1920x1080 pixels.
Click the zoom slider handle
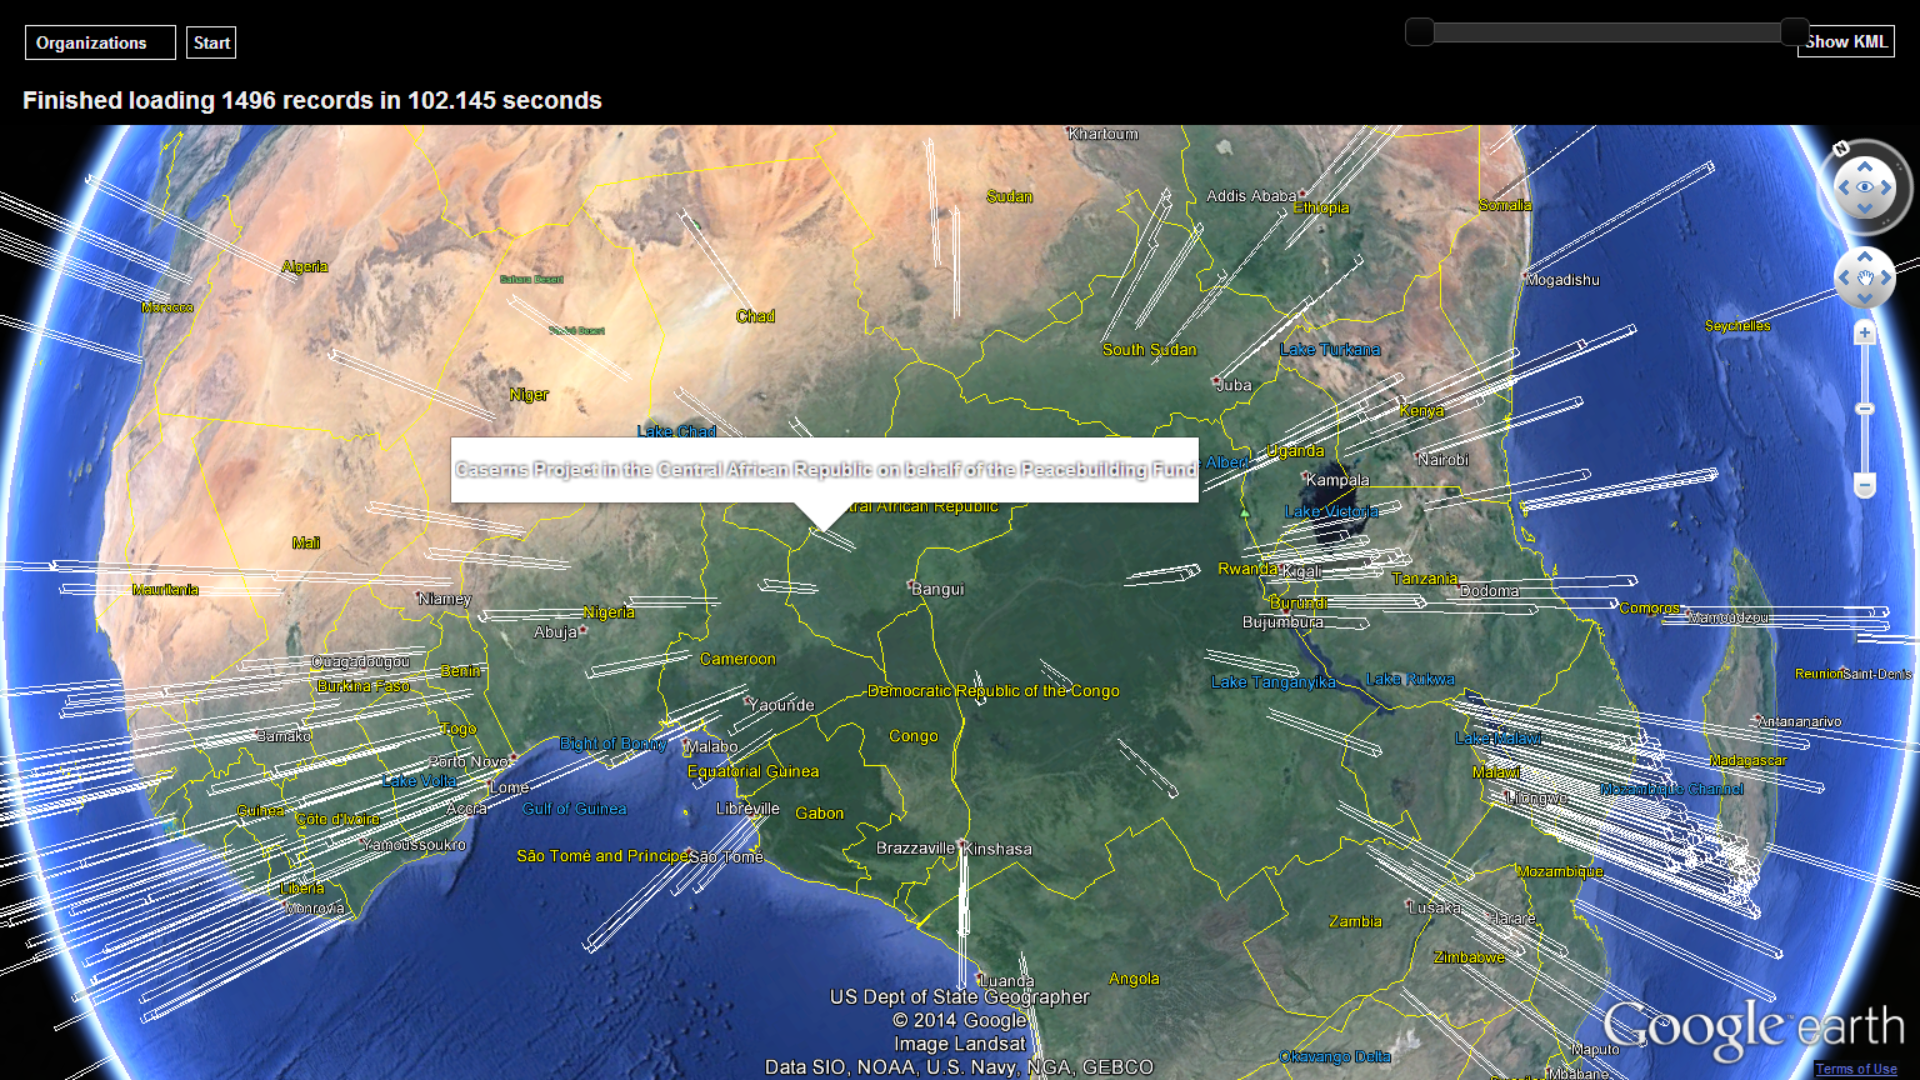click(x=1864, y=408)
